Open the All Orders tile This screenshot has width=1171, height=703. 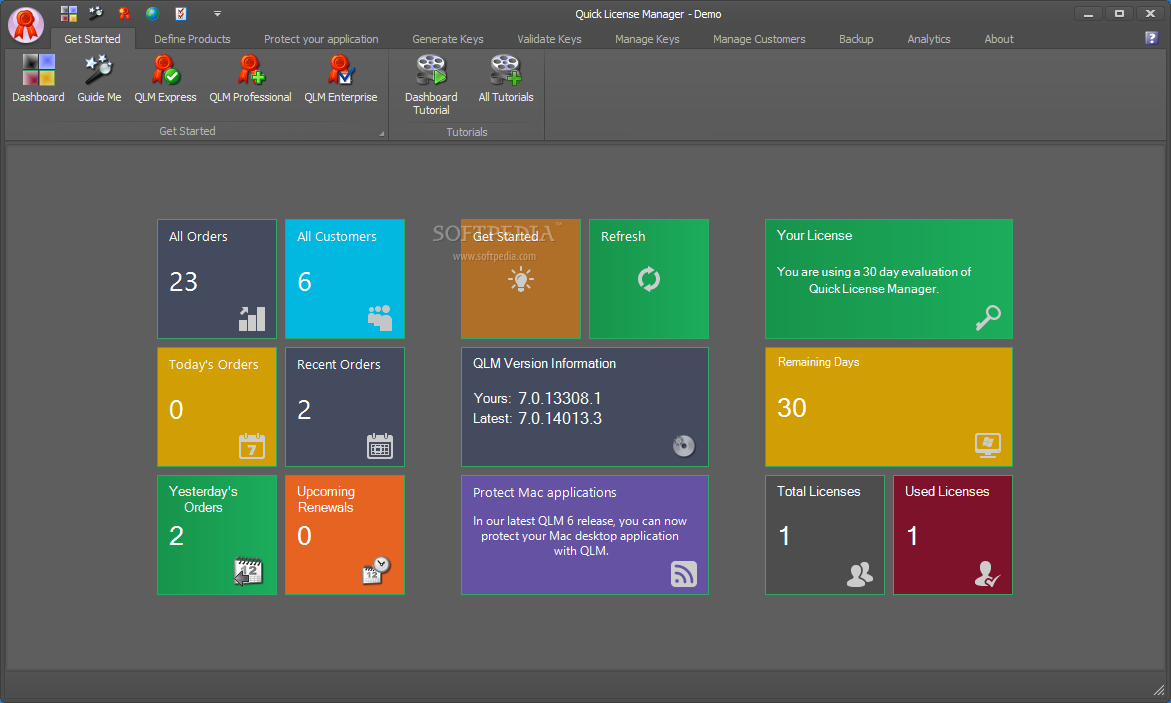(217, 279)
